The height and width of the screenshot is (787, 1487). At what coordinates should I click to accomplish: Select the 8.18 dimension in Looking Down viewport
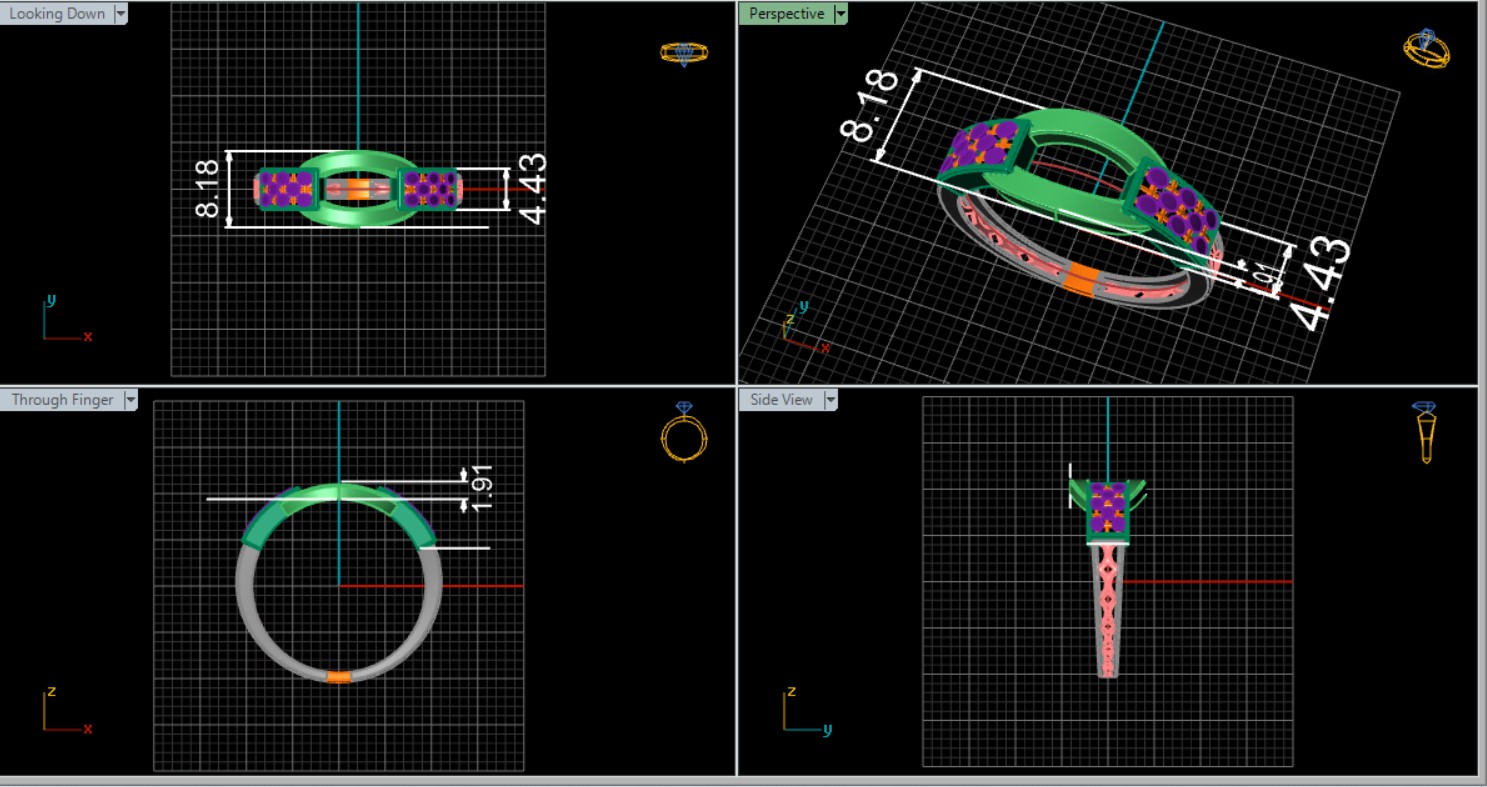click(x=208, y=190)
